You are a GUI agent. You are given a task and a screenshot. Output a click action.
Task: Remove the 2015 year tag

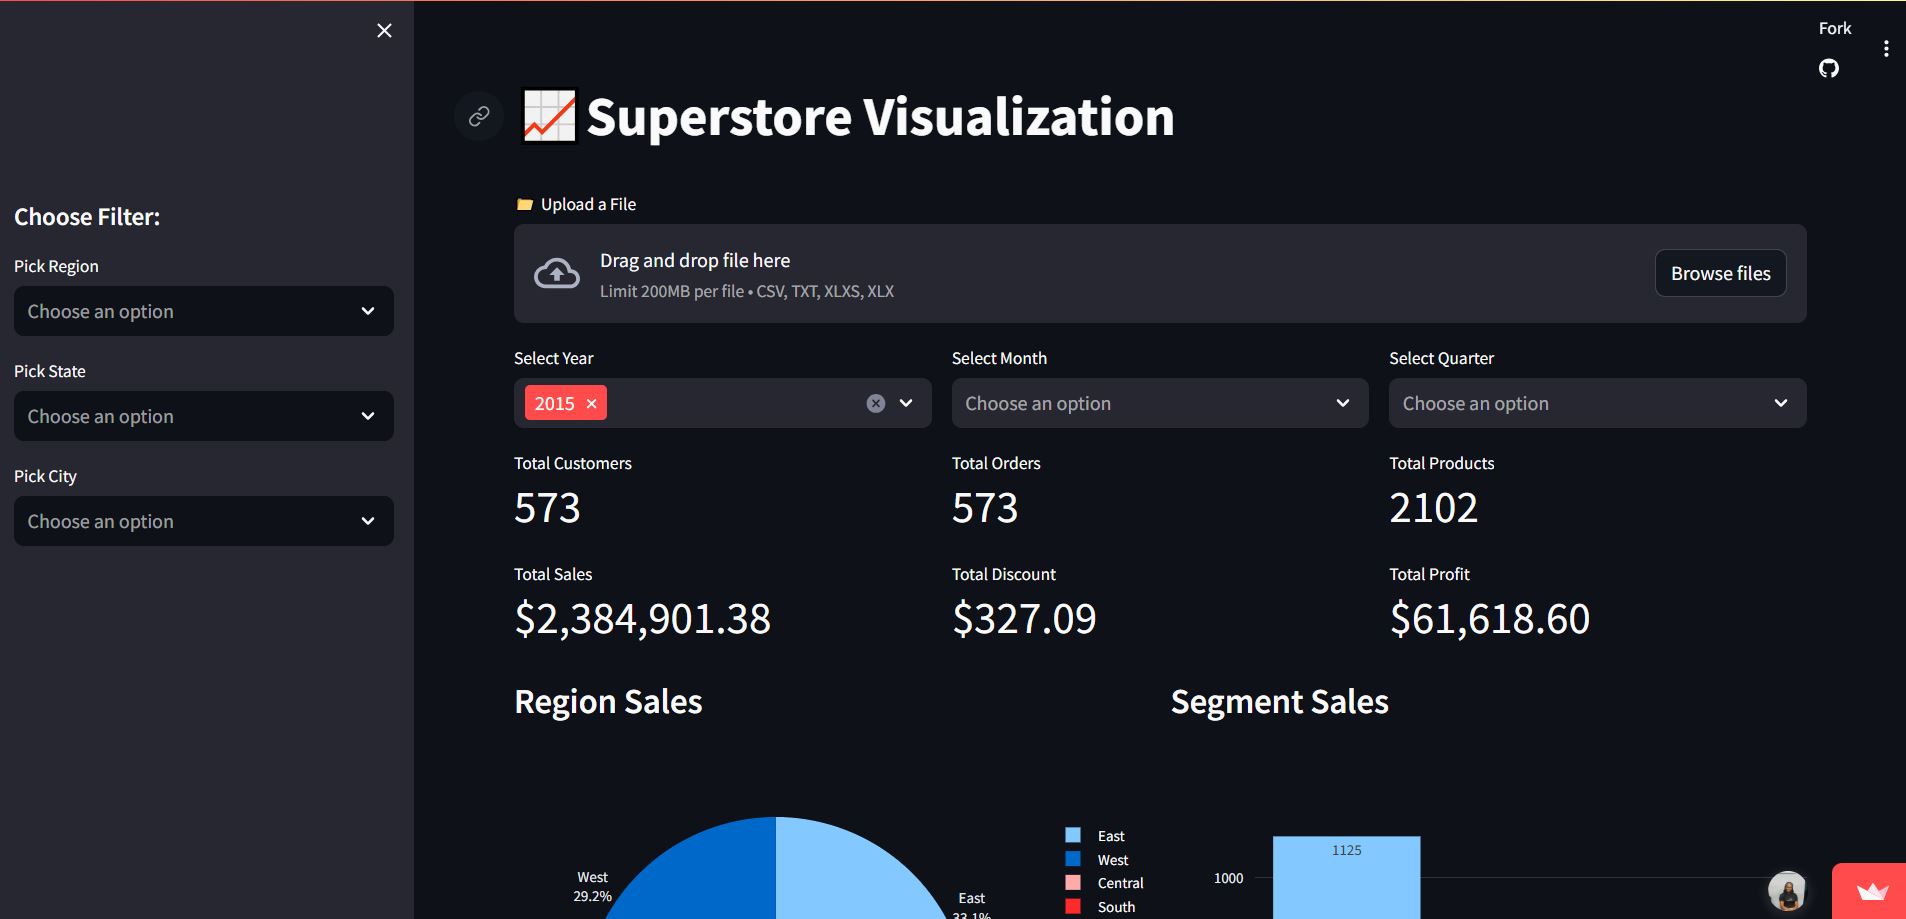tap(591, 403)
